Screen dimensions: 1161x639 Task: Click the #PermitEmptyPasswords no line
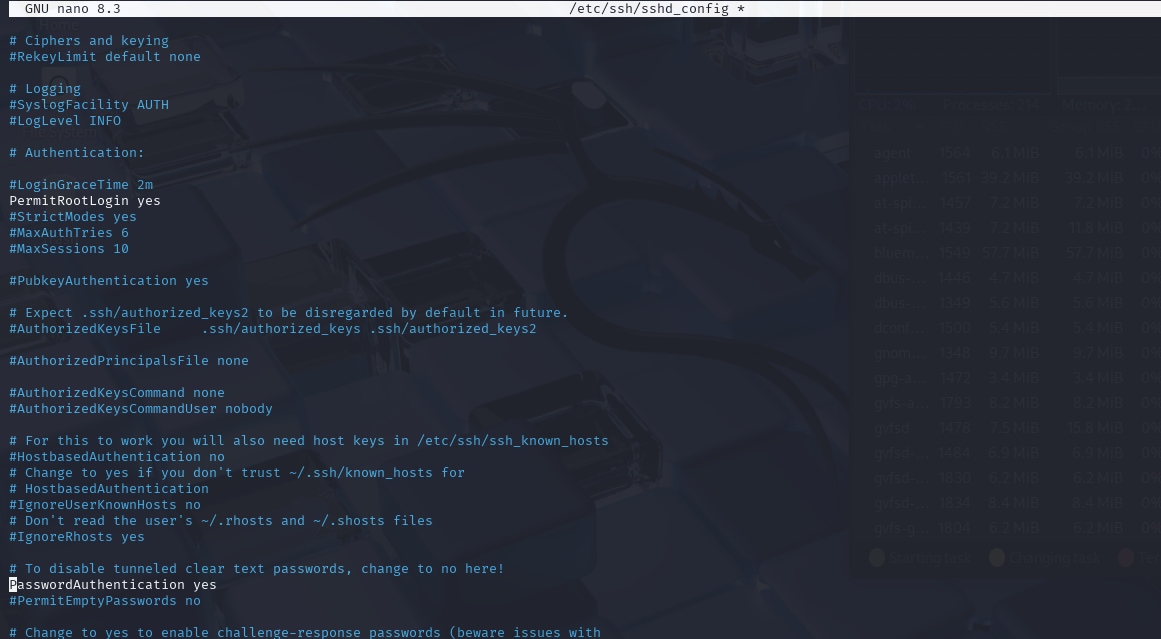point(104,601)
